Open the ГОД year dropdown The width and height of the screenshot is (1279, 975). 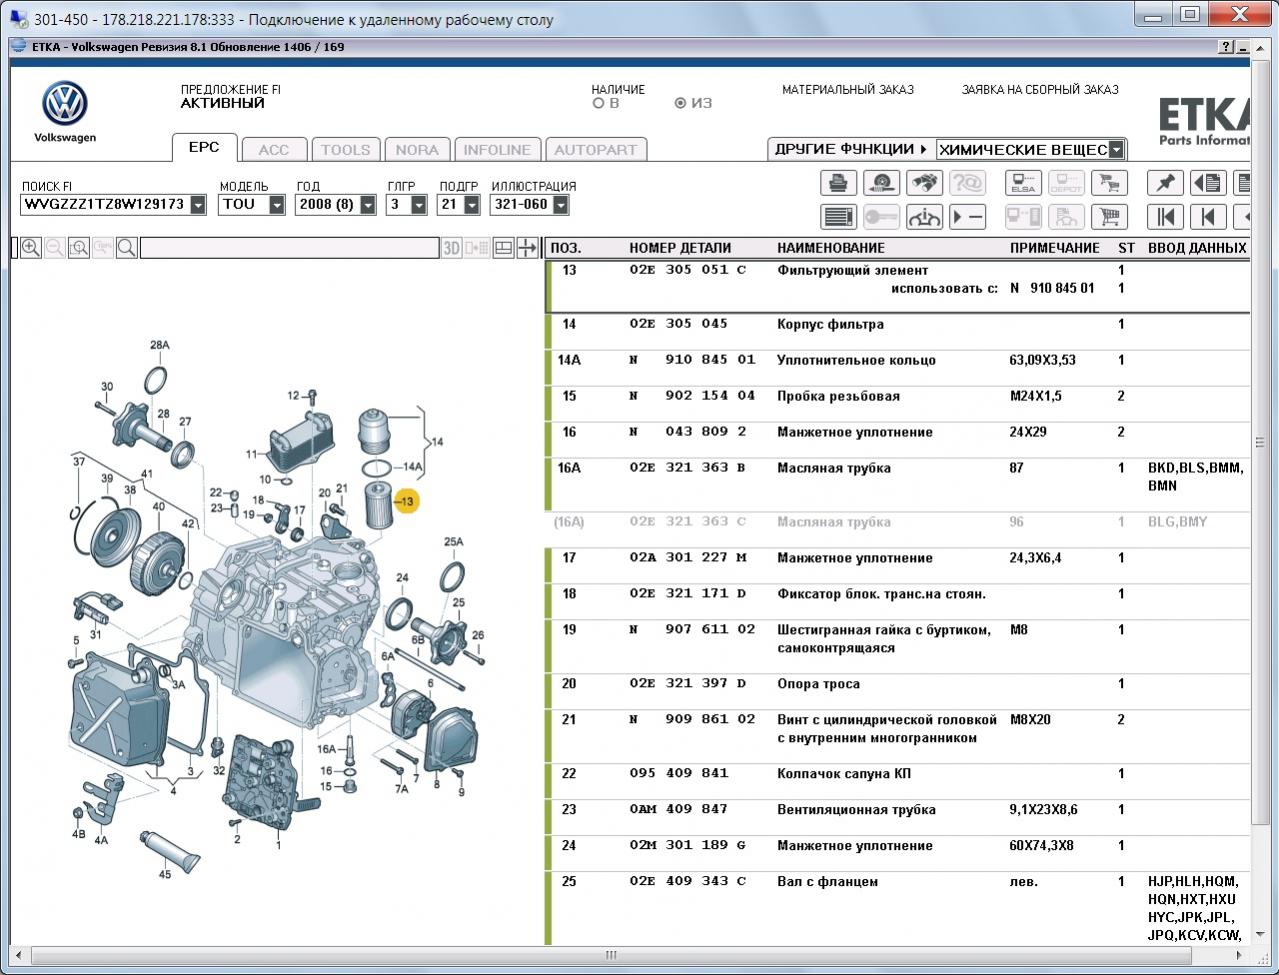click(x=368, y=204)
